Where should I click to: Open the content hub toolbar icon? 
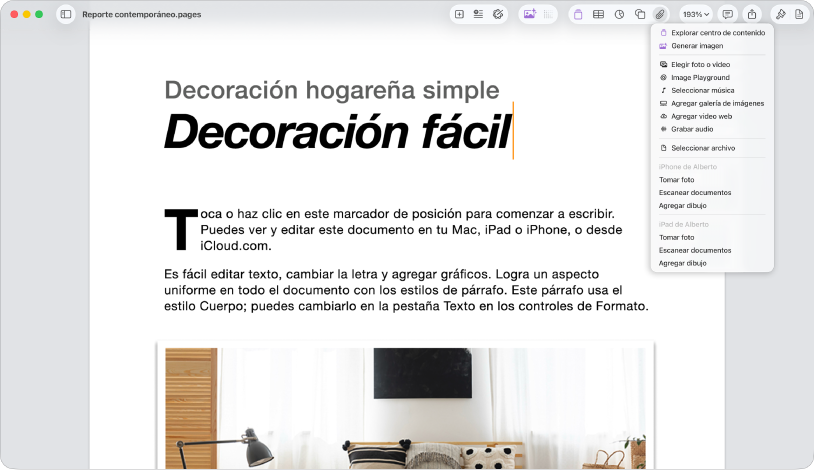(x=578, y=15)
